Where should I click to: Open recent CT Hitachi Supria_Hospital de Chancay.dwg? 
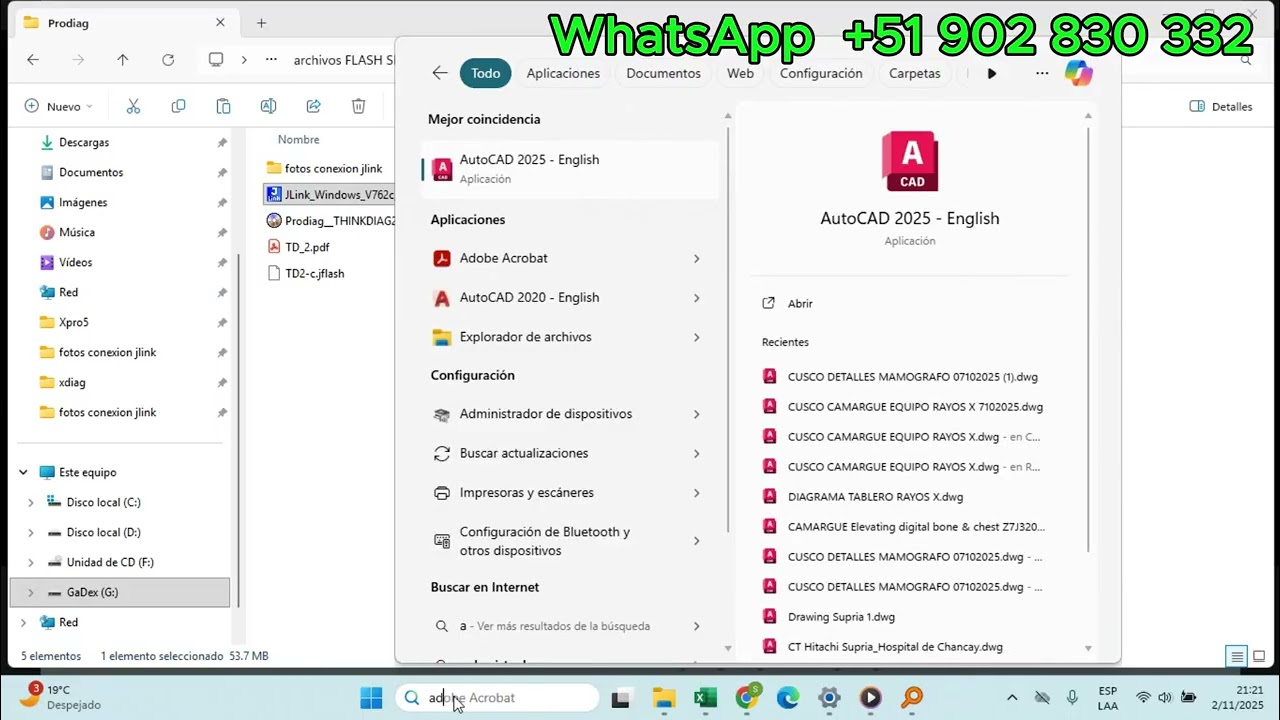click(895, 647)
